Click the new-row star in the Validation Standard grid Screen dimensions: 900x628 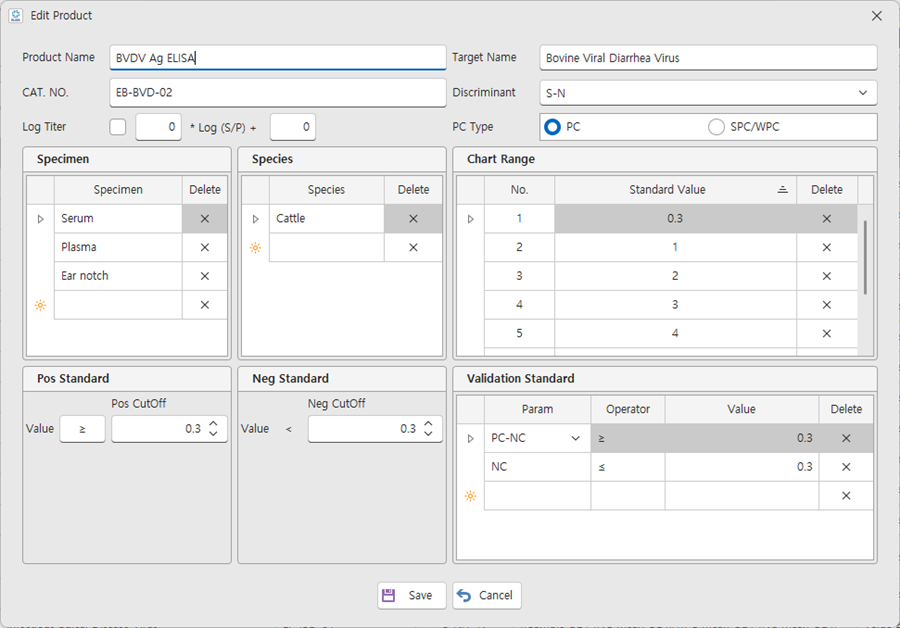(470, 495)
